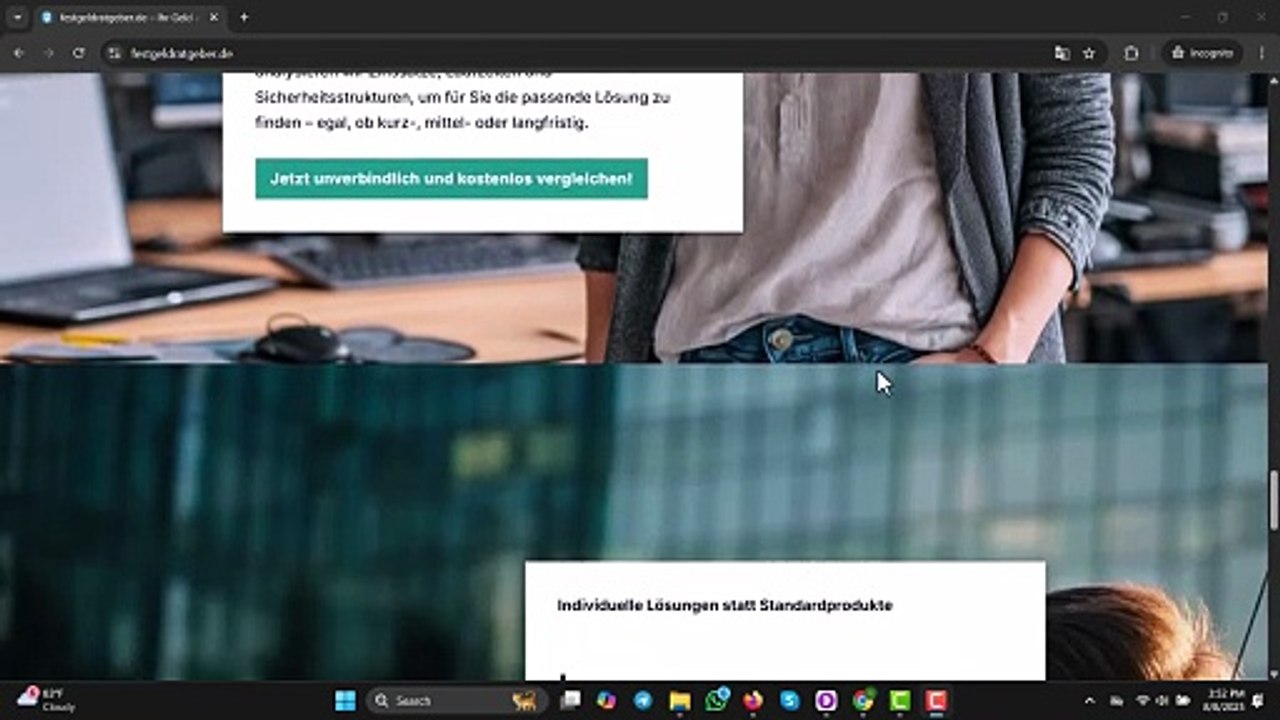Open Firefox from the taskbar
This screenshot has width=1280, height=720.
click(753, 700)
